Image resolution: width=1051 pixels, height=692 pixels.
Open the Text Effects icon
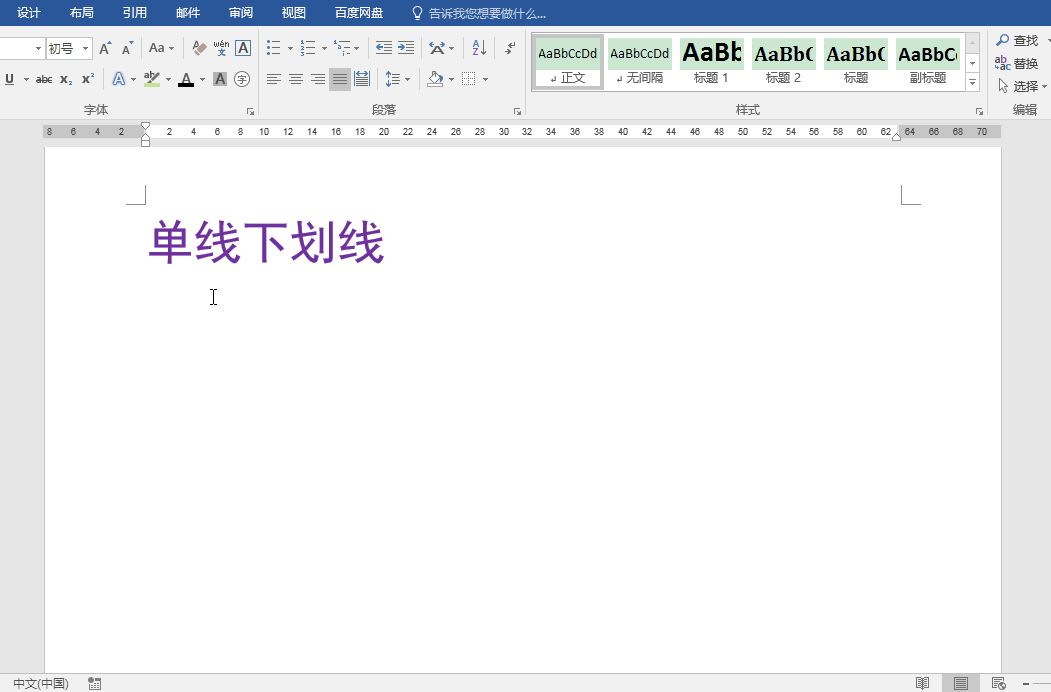pyautogui.click(x=120, y=79)
